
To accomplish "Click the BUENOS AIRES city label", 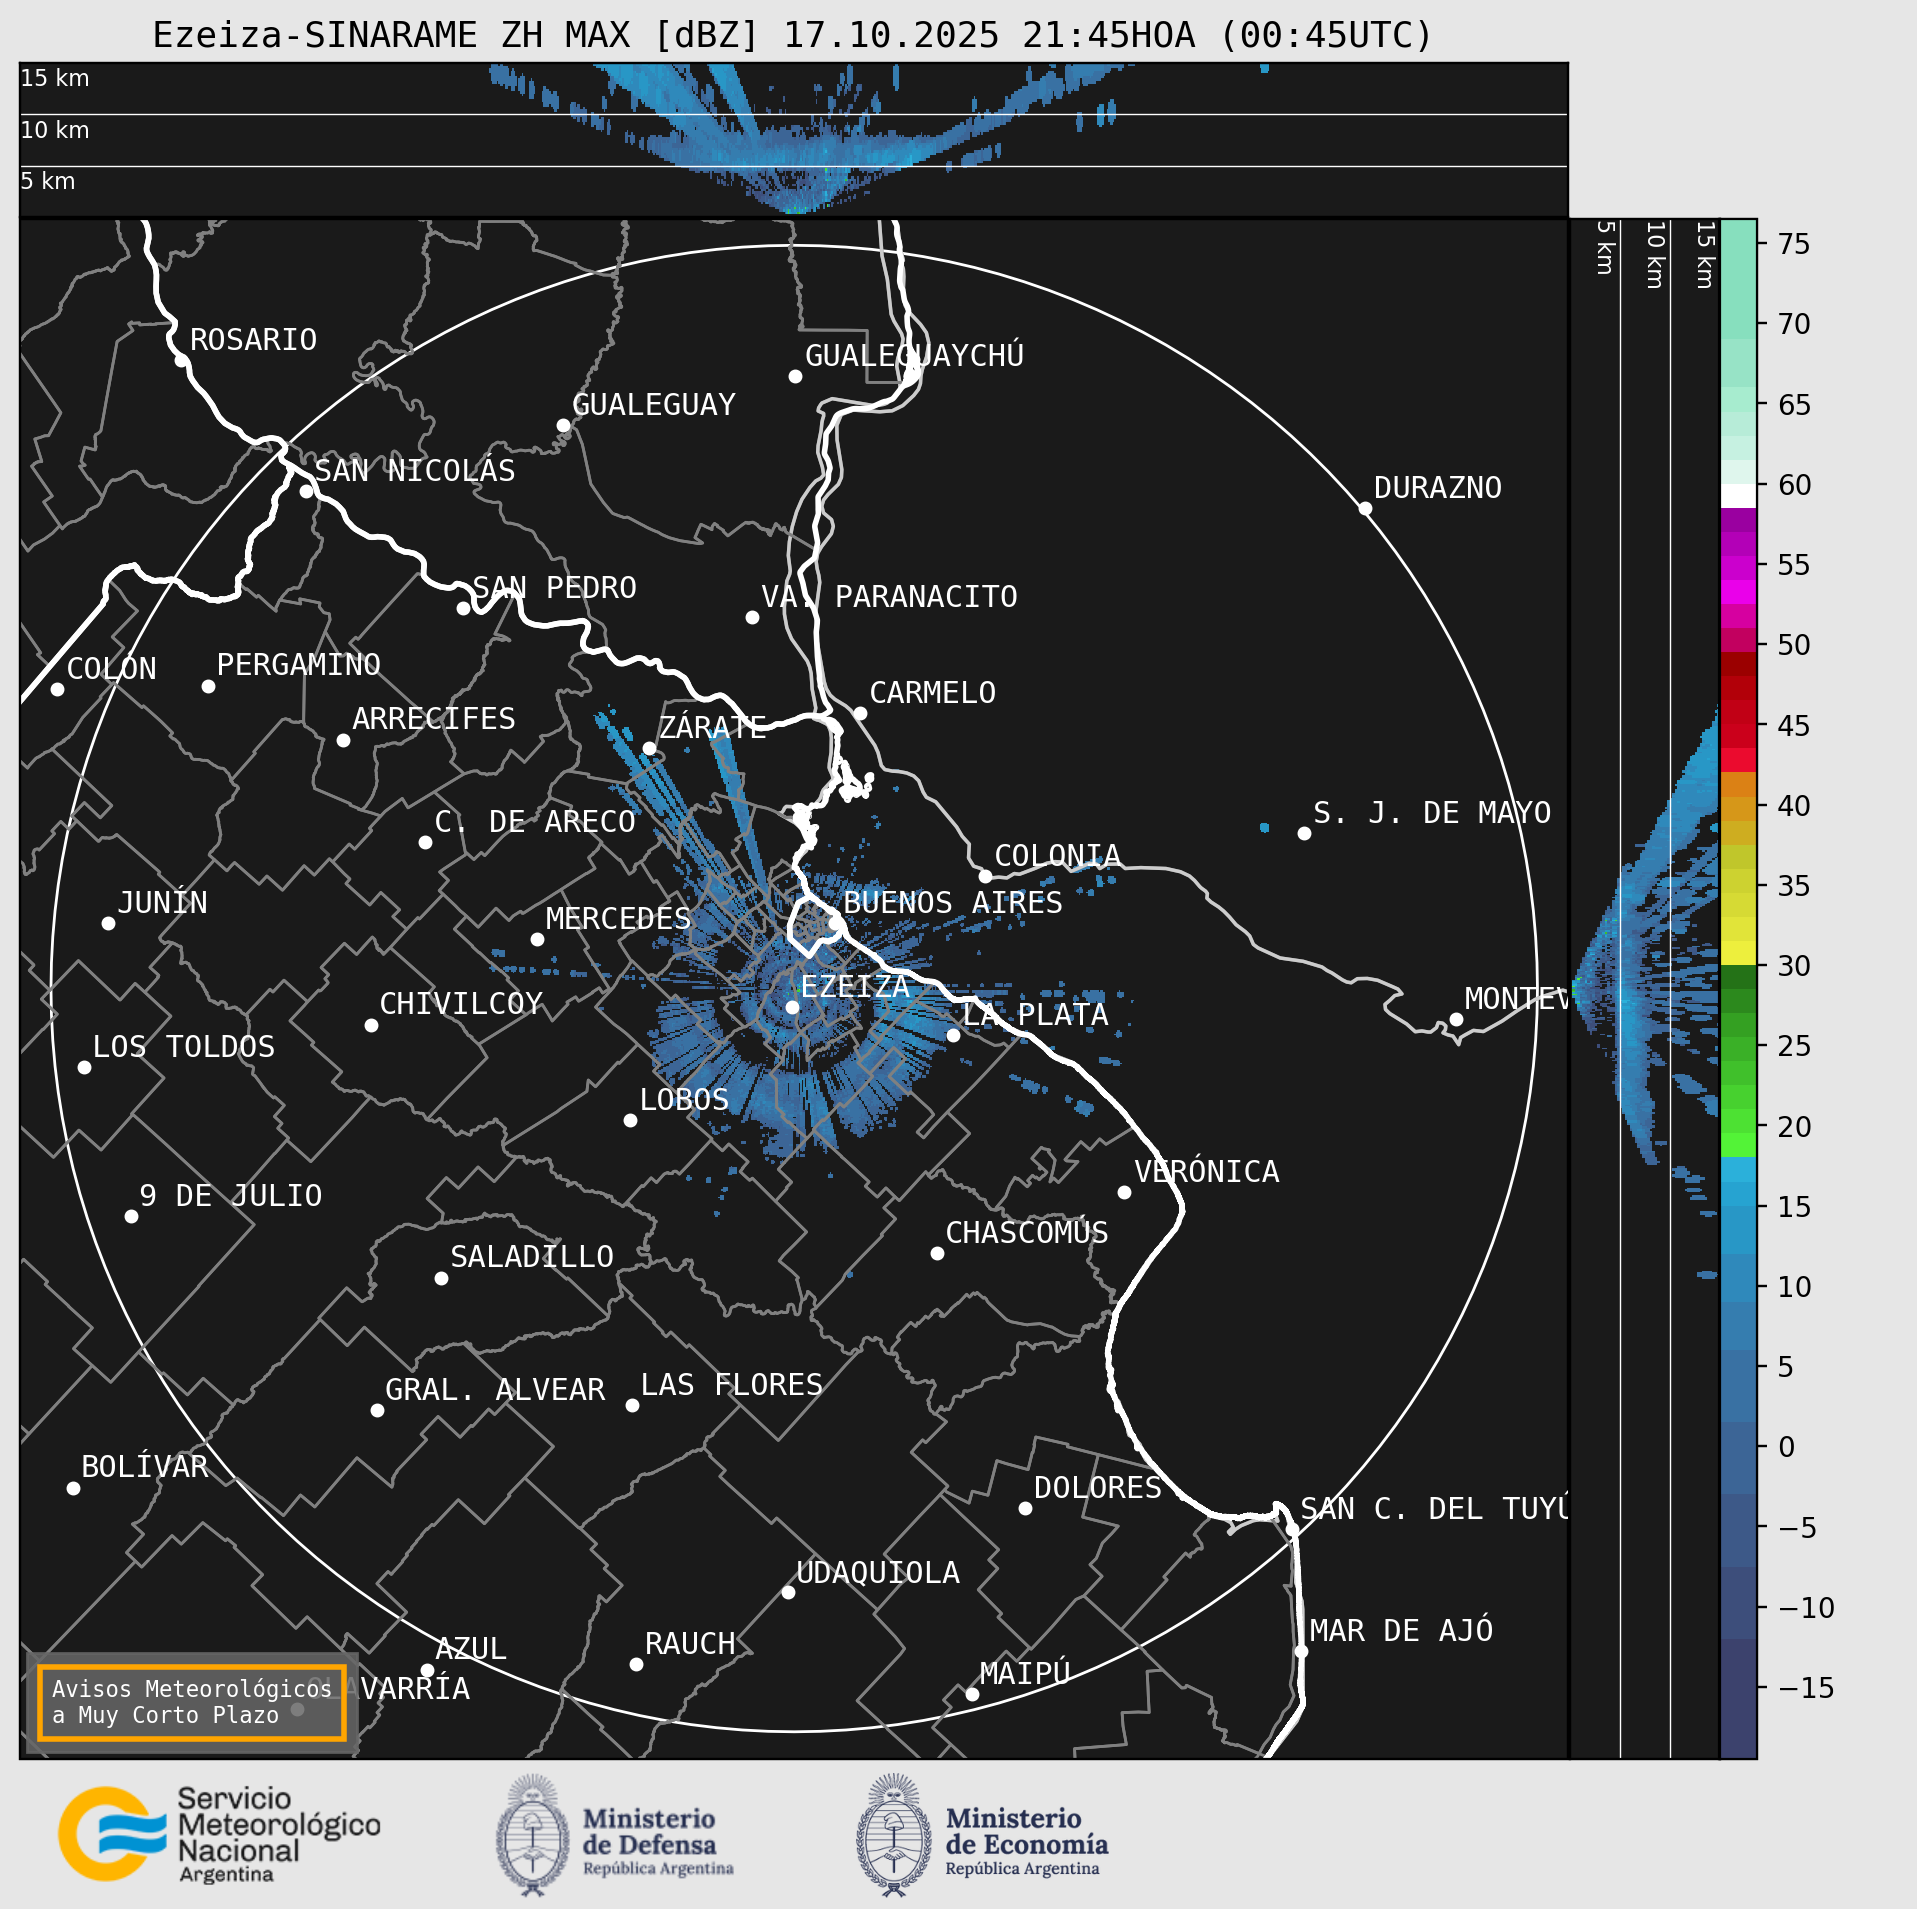I will tap(953, 902).
